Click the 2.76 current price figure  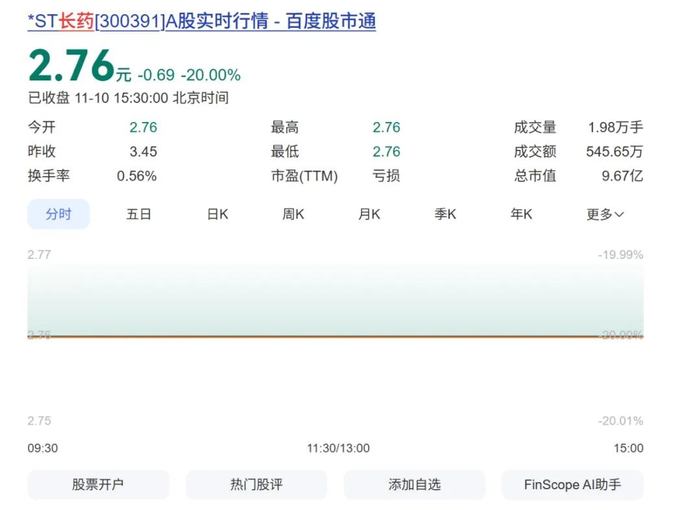(70, 67)
